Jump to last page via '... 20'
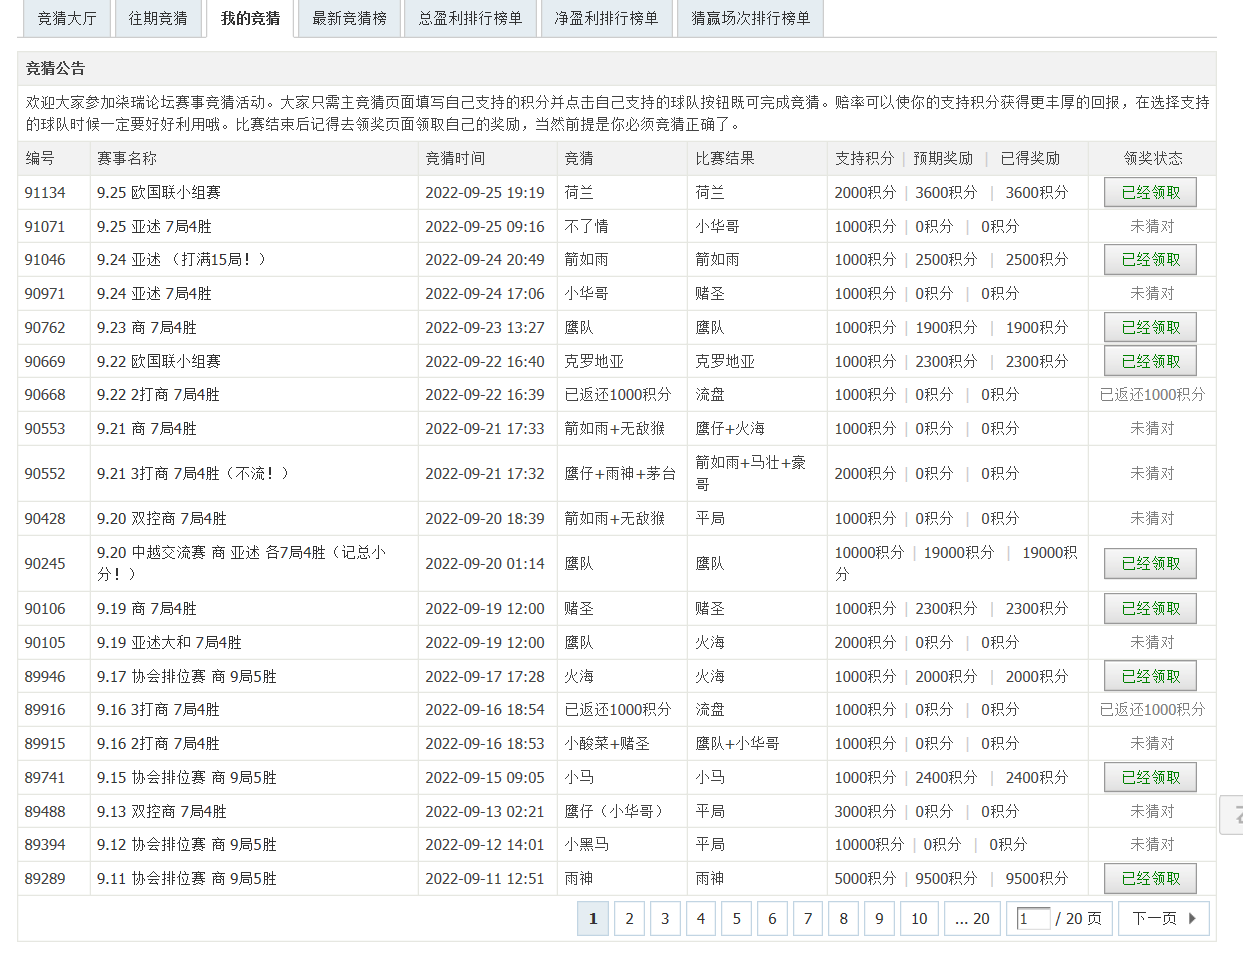The image size is (1243, 953). tap(971, 919)
